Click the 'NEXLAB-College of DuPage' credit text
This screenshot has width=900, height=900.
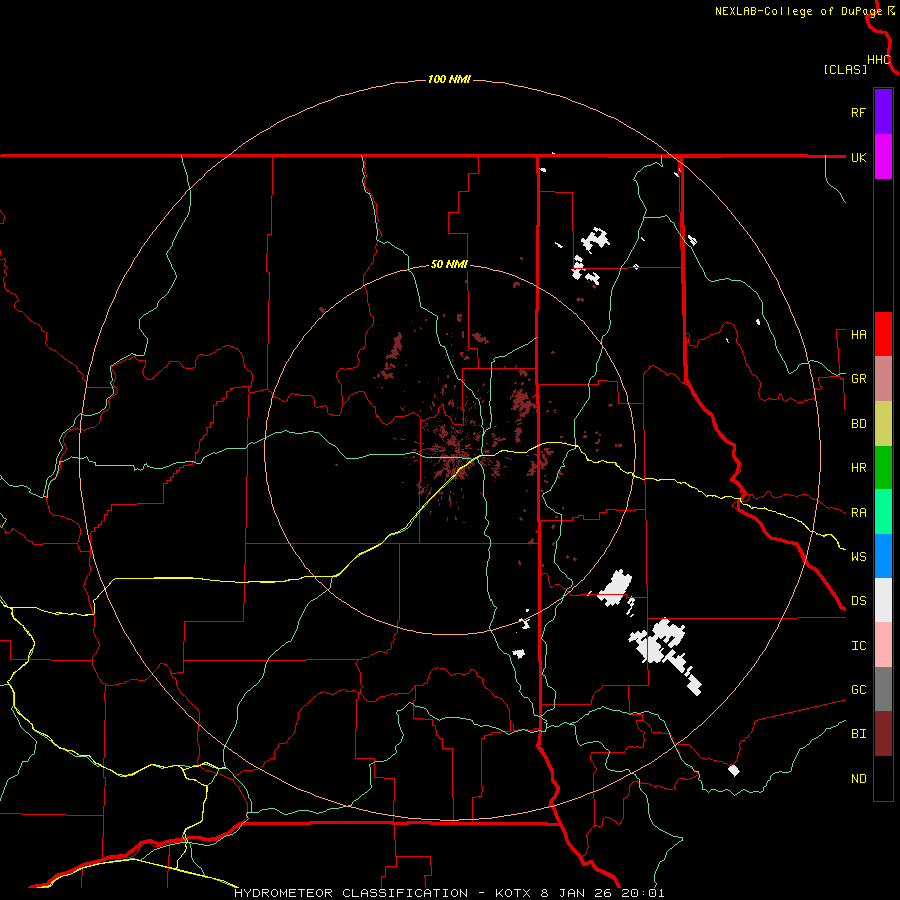[x=798, y=11]
